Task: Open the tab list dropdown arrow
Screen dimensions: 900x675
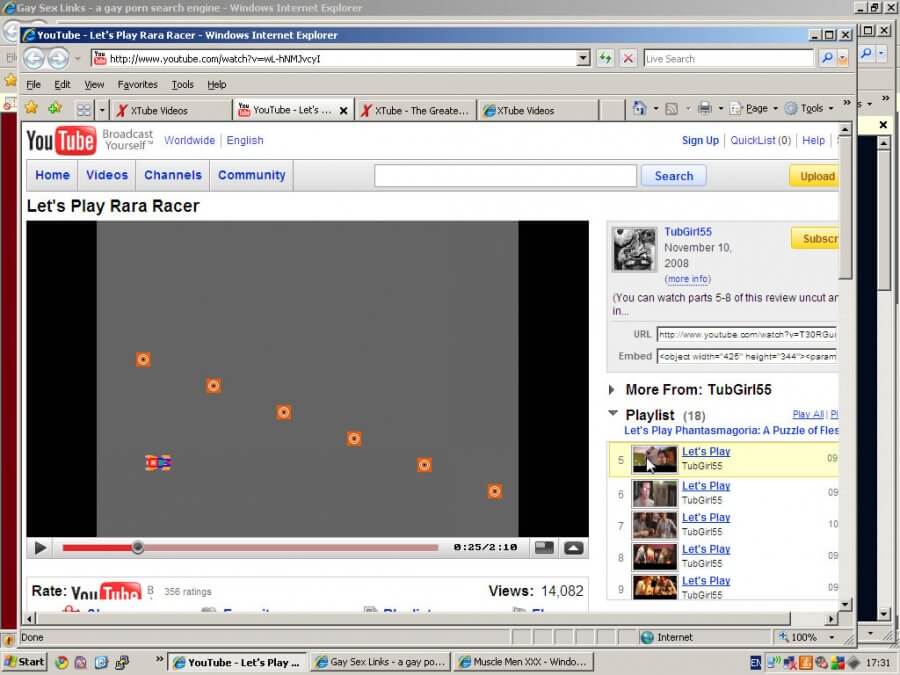Action: coord(102,110)
